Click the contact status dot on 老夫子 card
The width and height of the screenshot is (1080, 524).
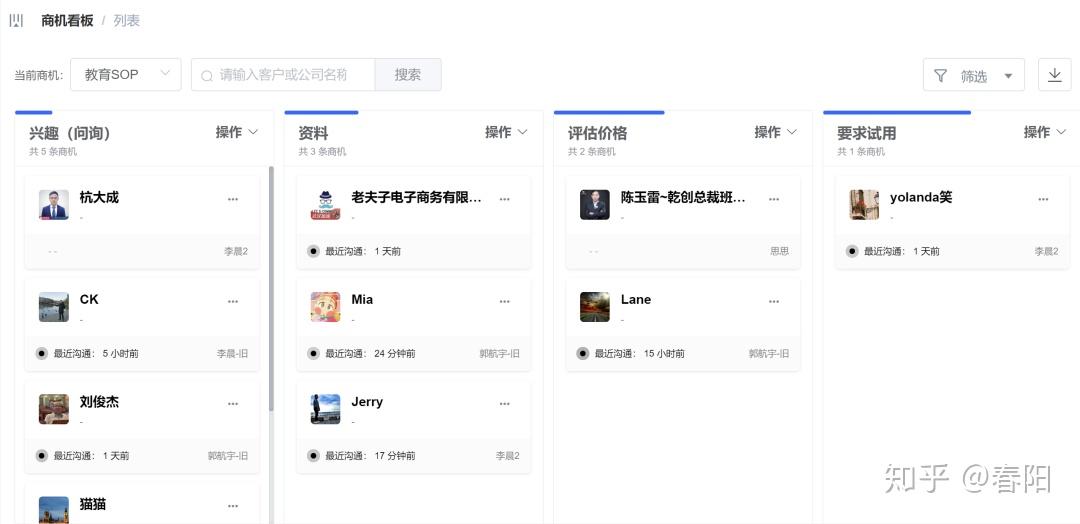[313, 251]
